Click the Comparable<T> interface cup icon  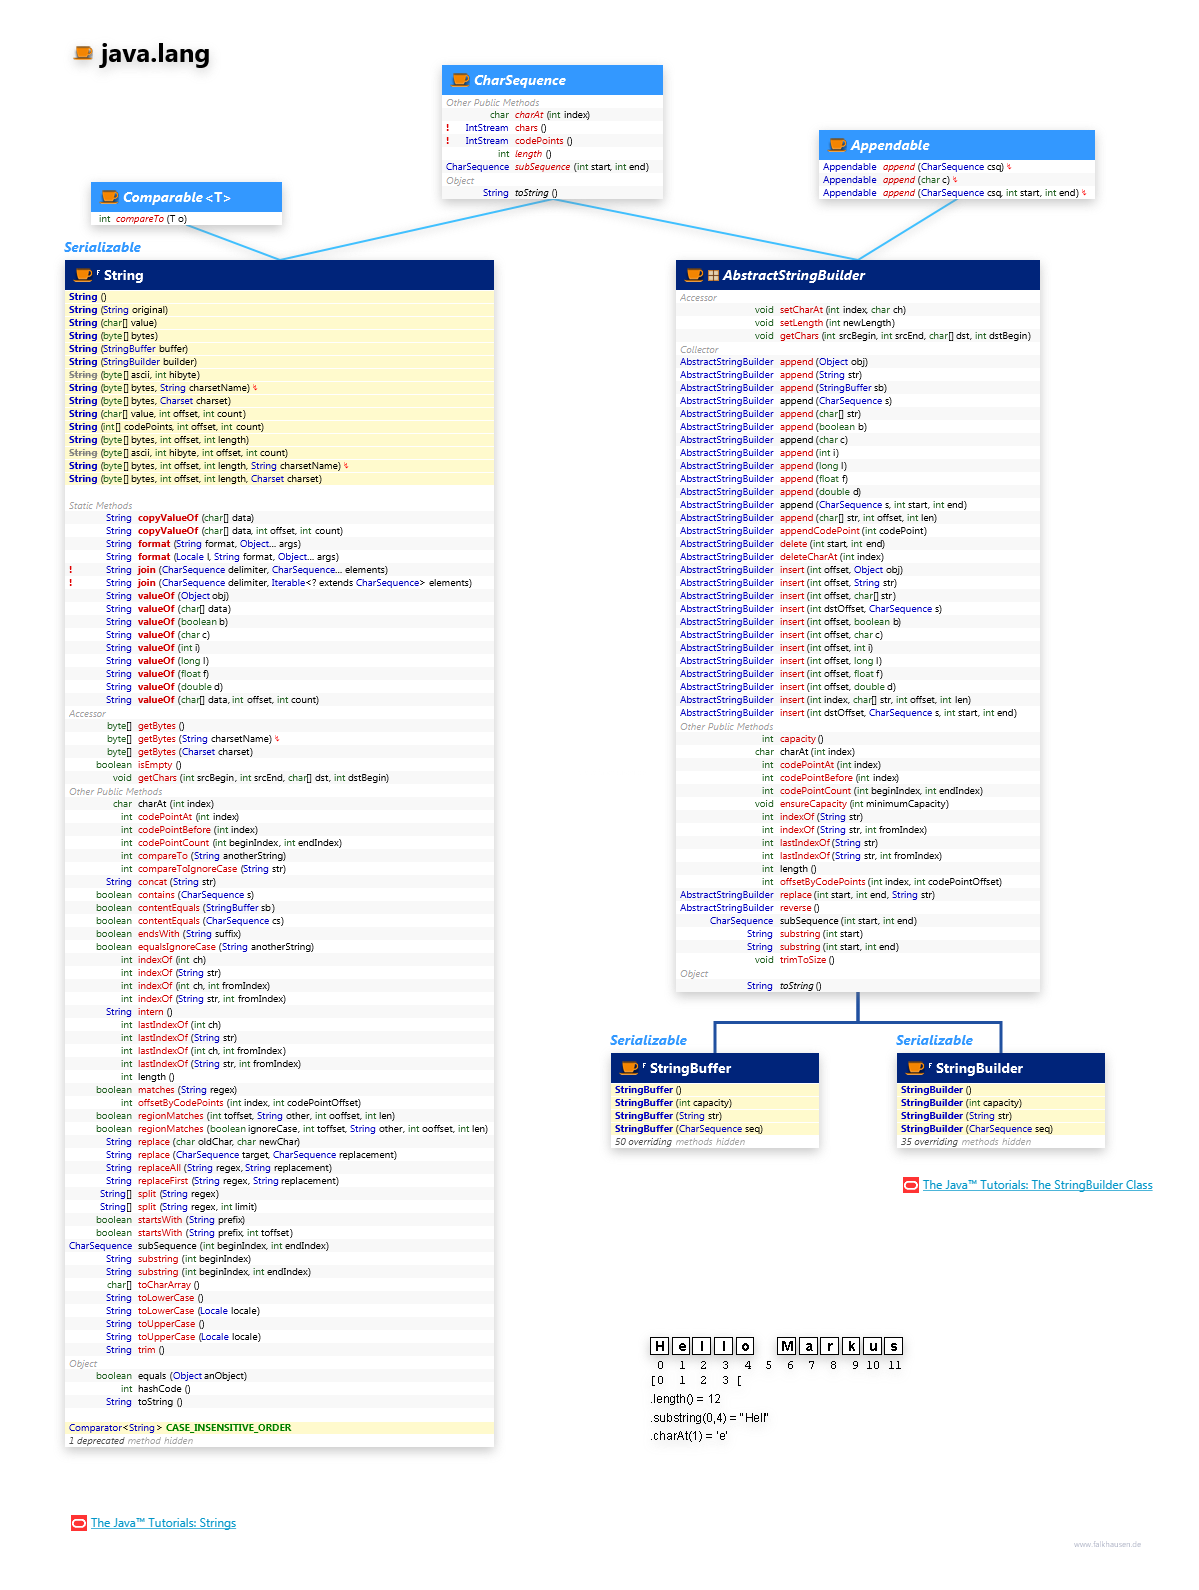click(109, 198)
